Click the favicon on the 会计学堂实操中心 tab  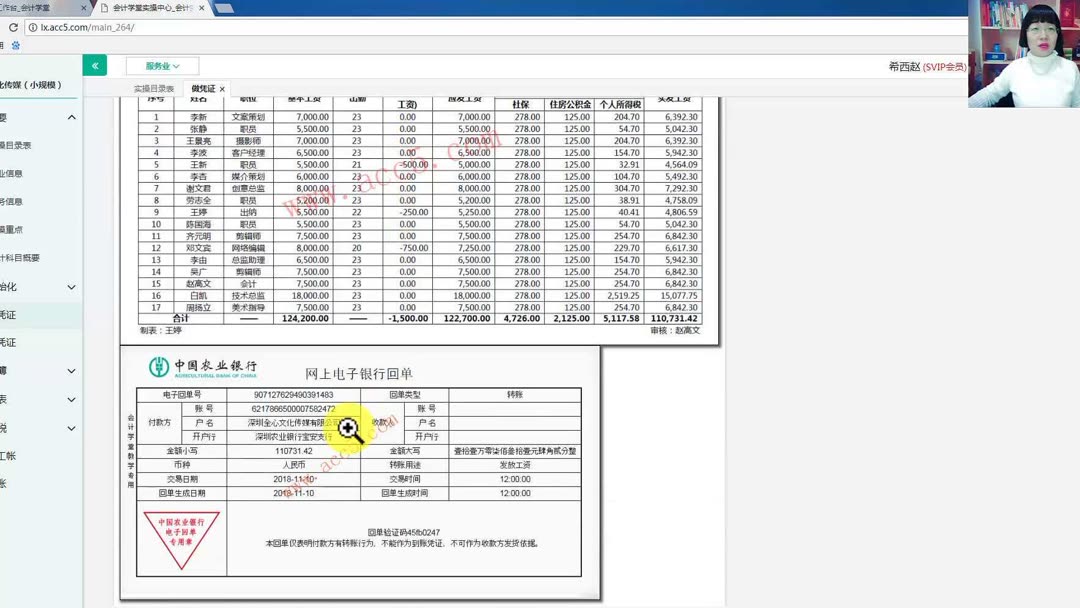click(x=104, y=7)
